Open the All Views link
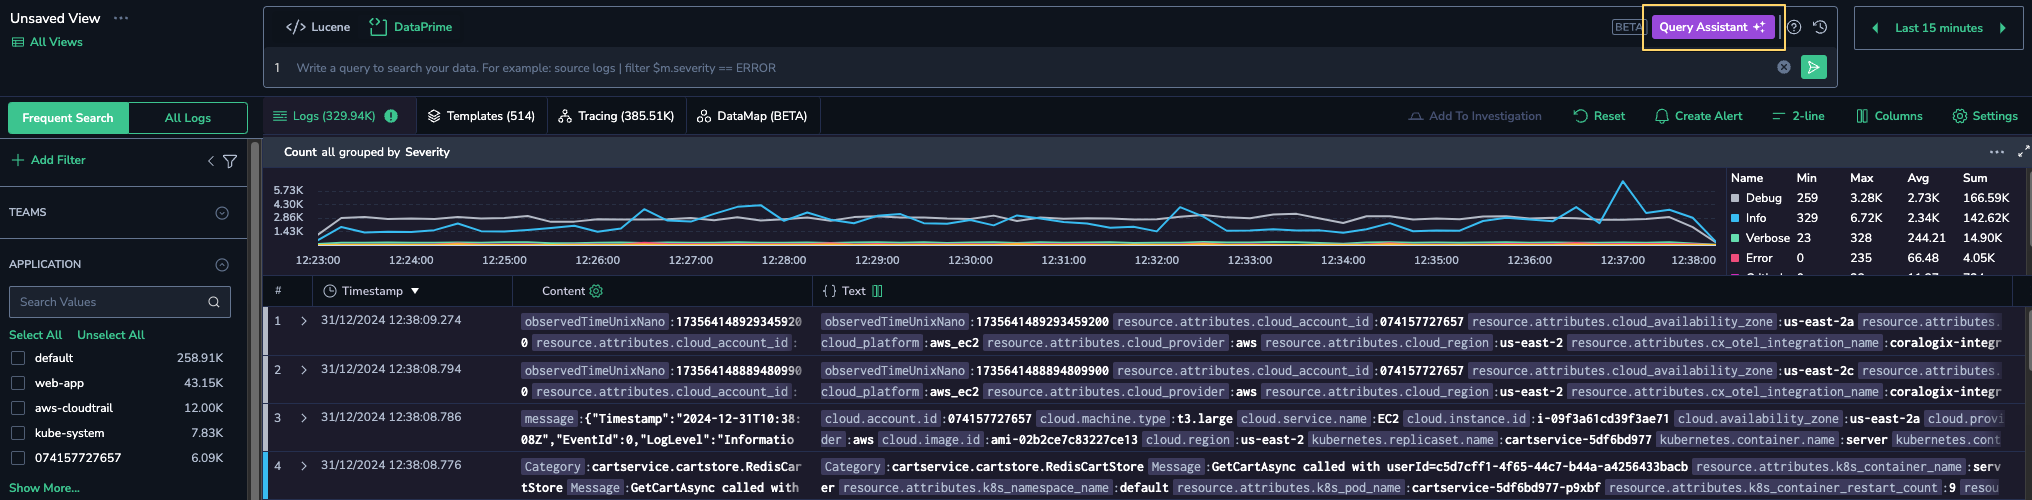This screenshot has height=500, width=2032. (x=47, y=42)
